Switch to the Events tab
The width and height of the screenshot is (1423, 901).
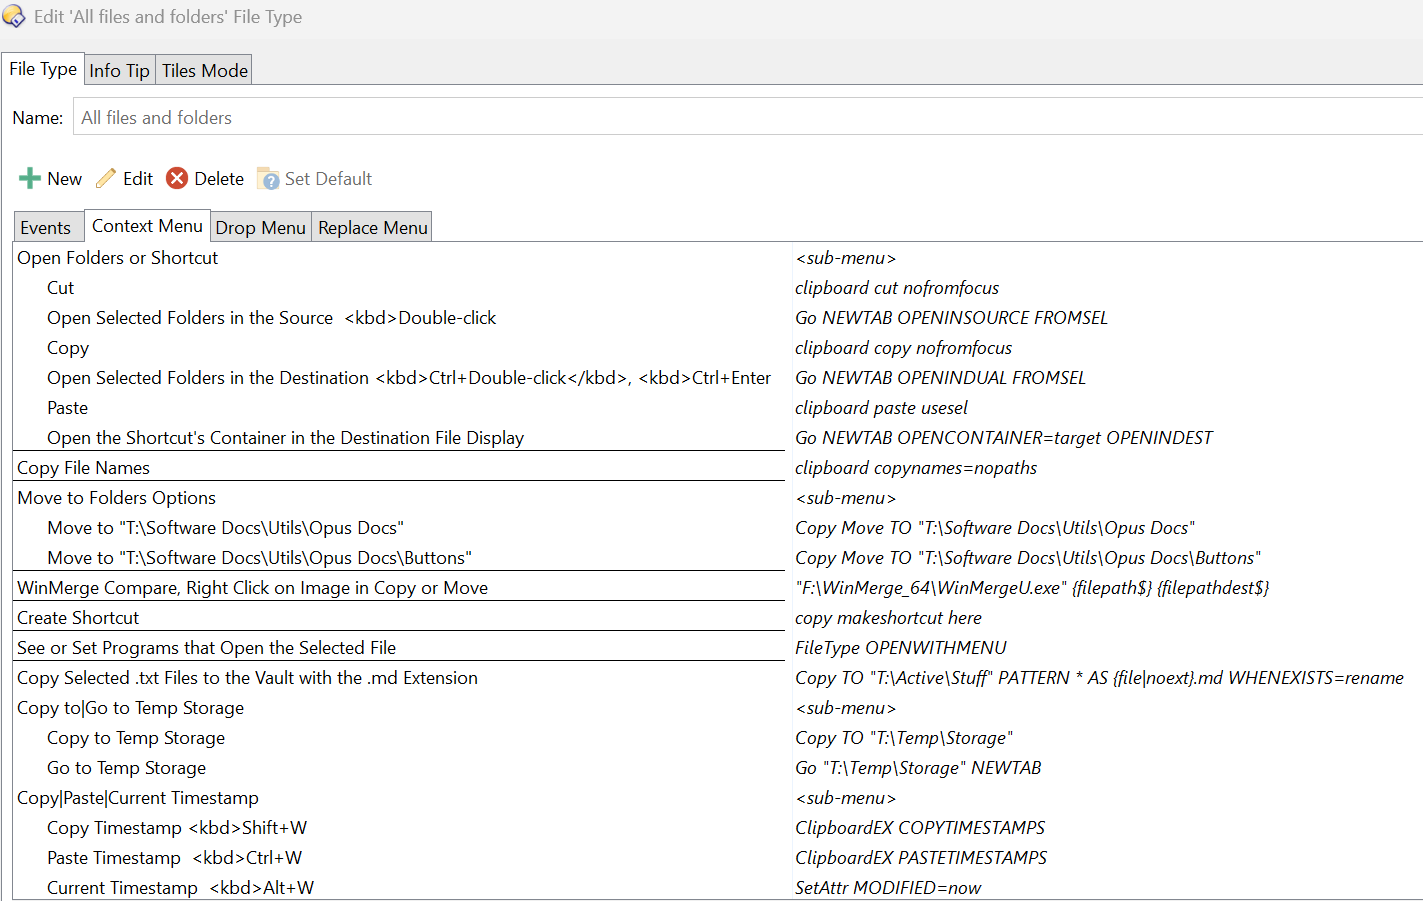(48, 227)
